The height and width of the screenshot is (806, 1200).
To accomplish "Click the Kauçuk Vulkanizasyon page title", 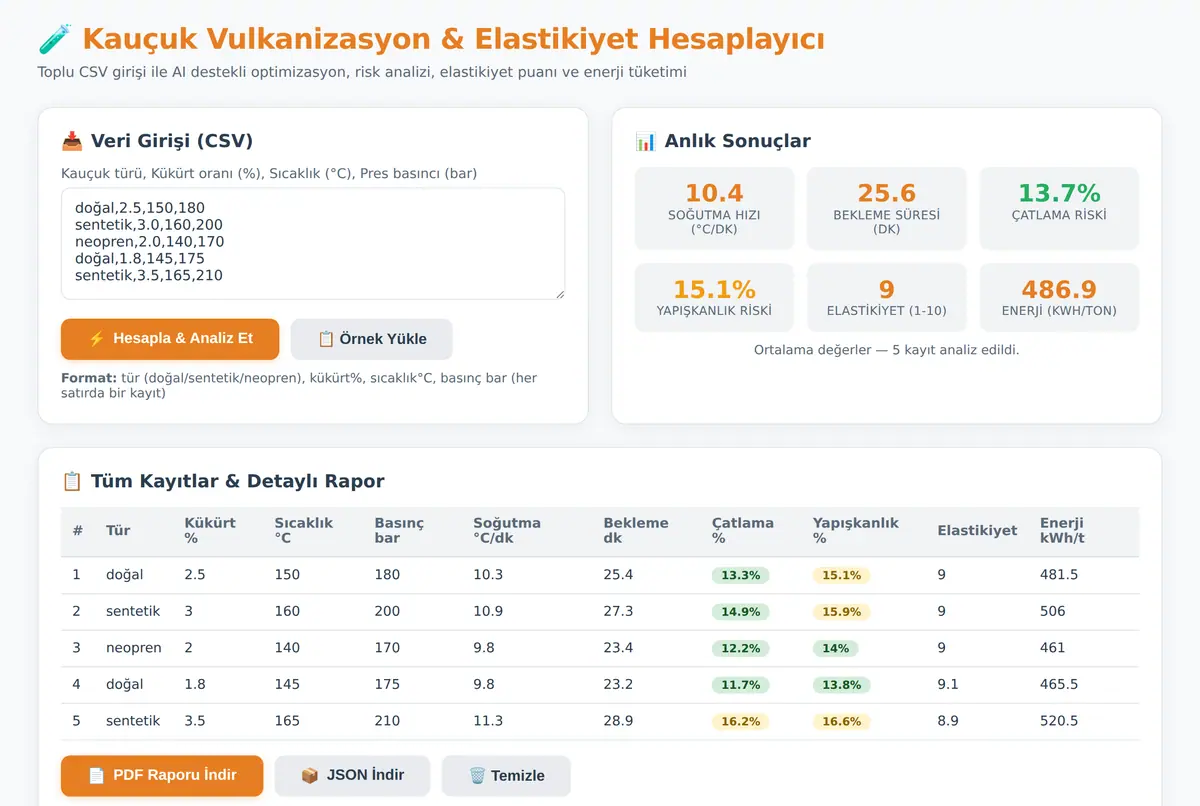I will pos(453,40).
